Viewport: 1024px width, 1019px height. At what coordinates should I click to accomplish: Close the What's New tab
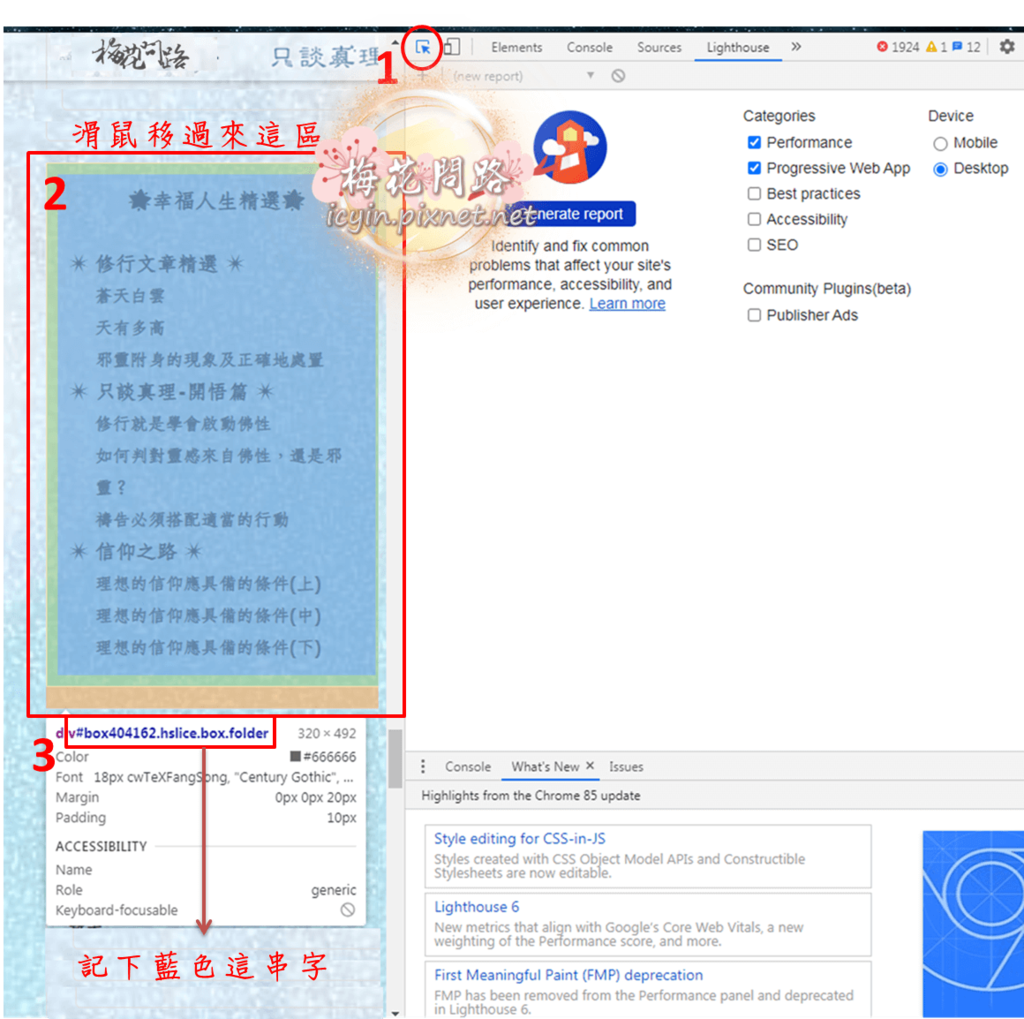[590, 766]
